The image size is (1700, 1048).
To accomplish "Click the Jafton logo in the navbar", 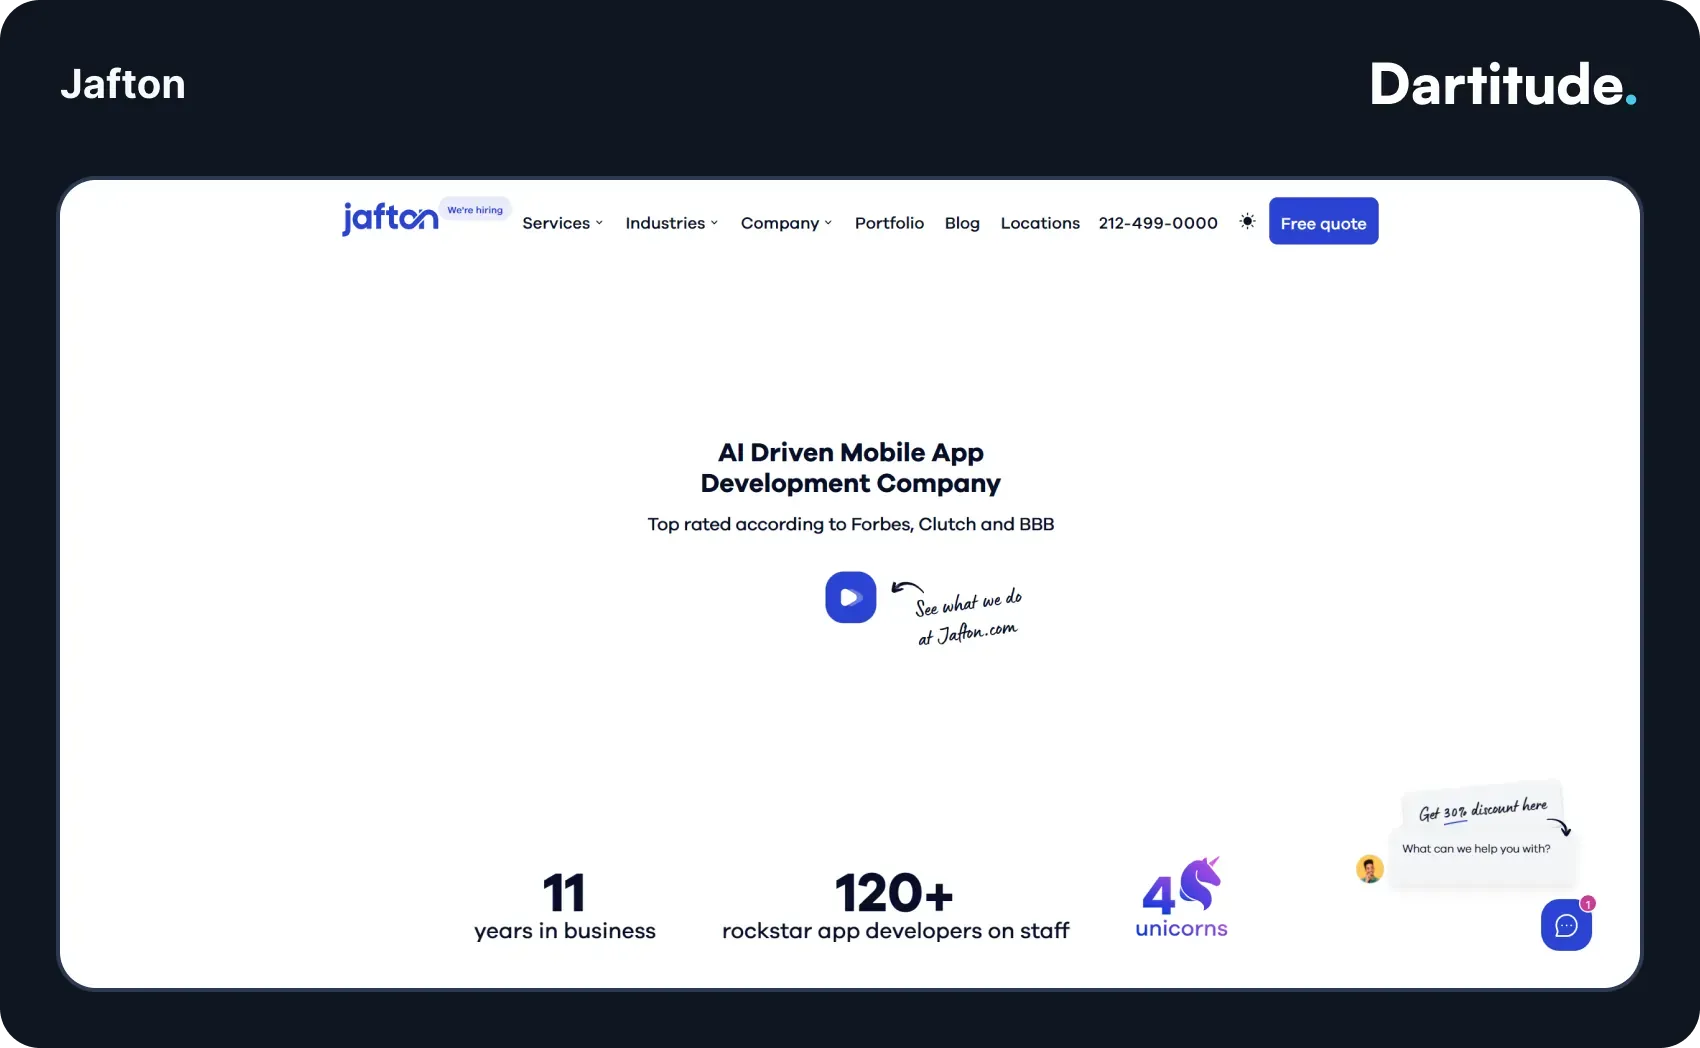I will [390, 218].
